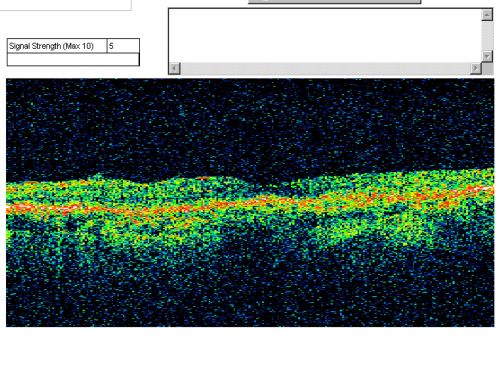Click the empty row under Signal Strength
Image resolution: width=500 pixels, height=384 pixels.
pyautogui.click(x=73, y=59)
